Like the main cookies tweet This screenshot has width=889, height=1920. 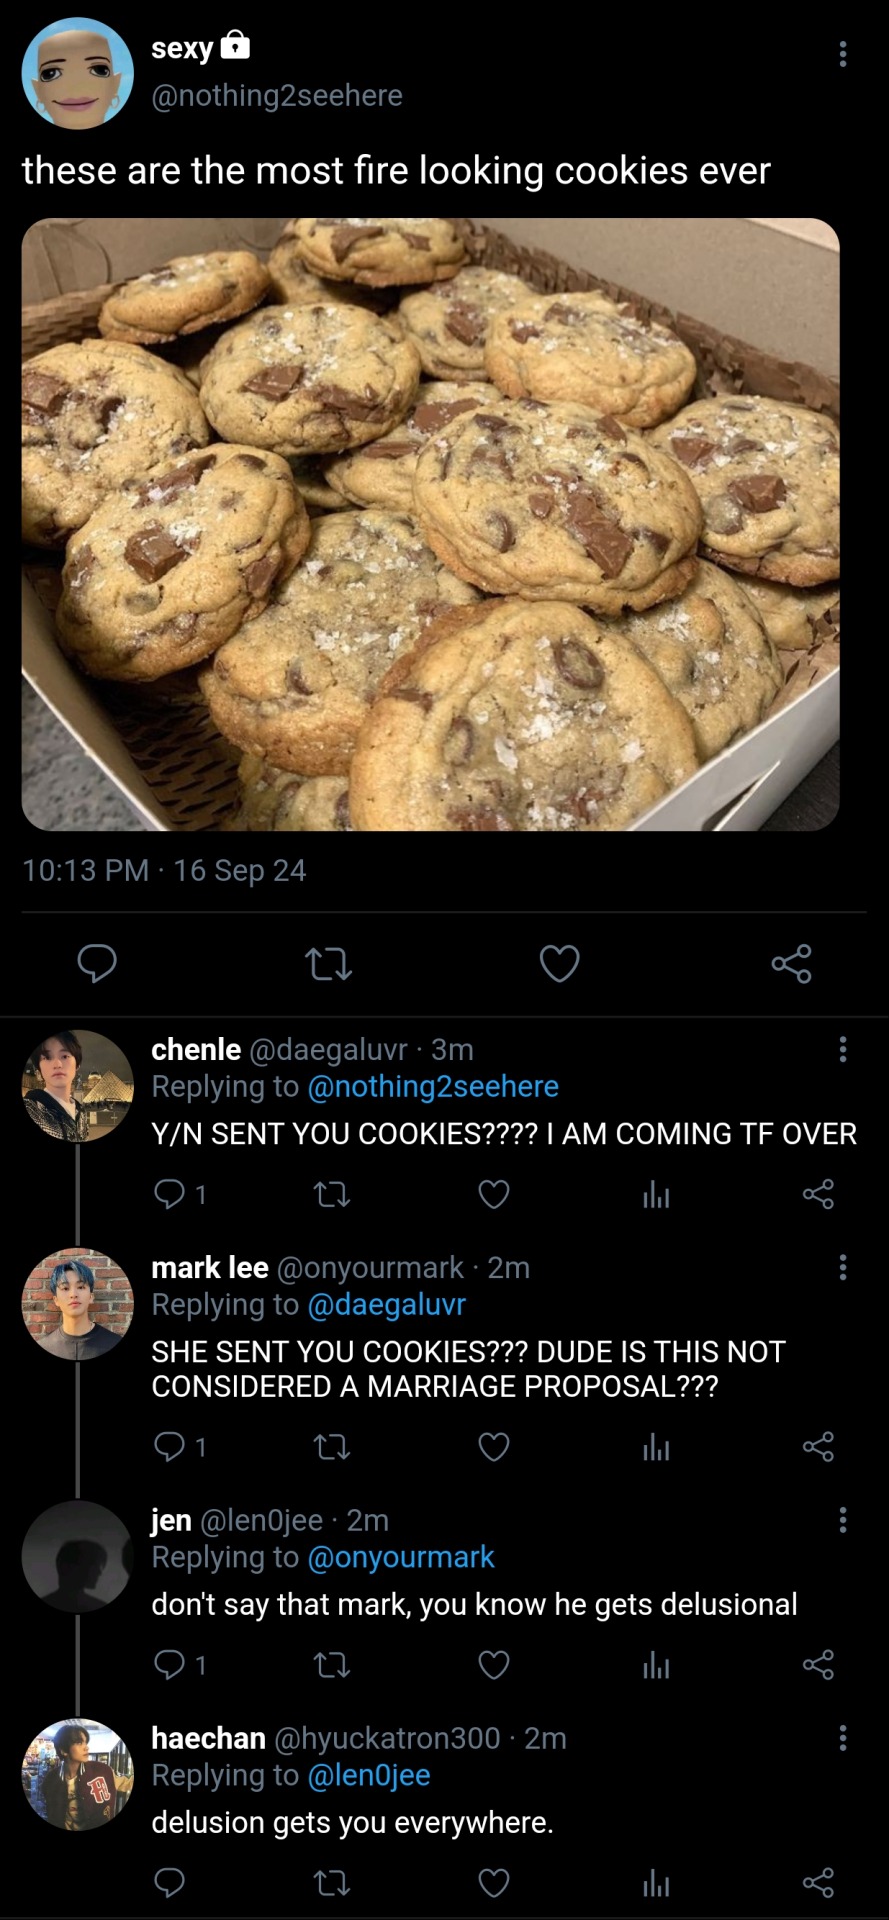pos(559,964)
